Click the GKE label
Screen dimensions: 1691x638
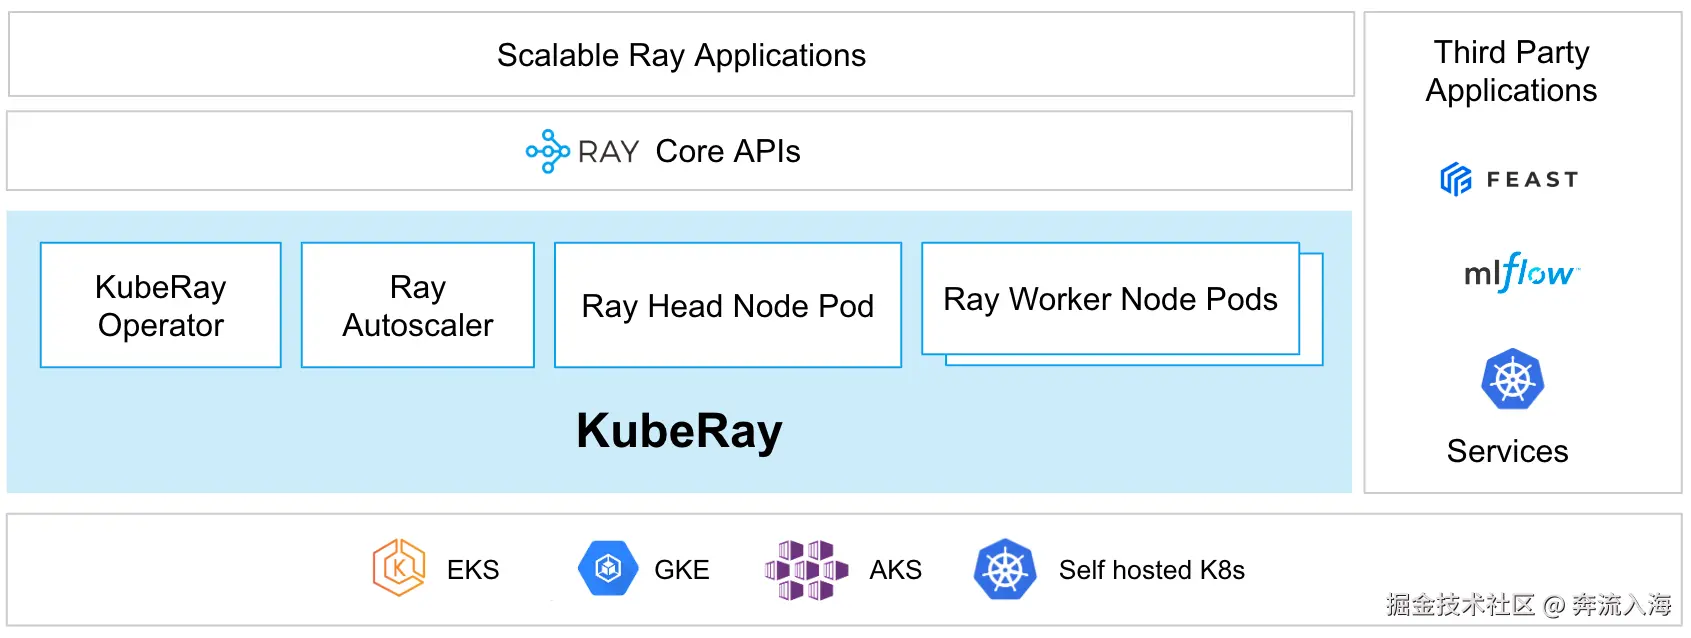682,570
